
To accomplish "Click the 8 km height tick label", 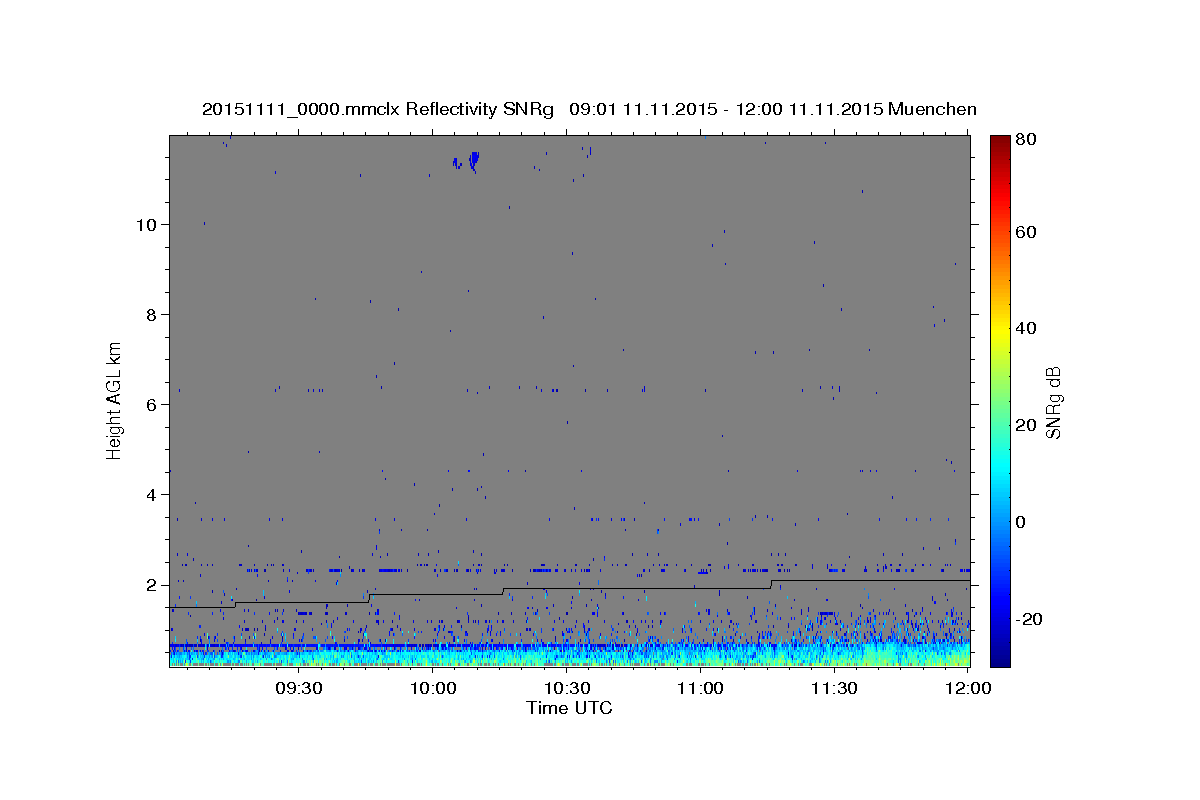I will click(x=150, y=314).
